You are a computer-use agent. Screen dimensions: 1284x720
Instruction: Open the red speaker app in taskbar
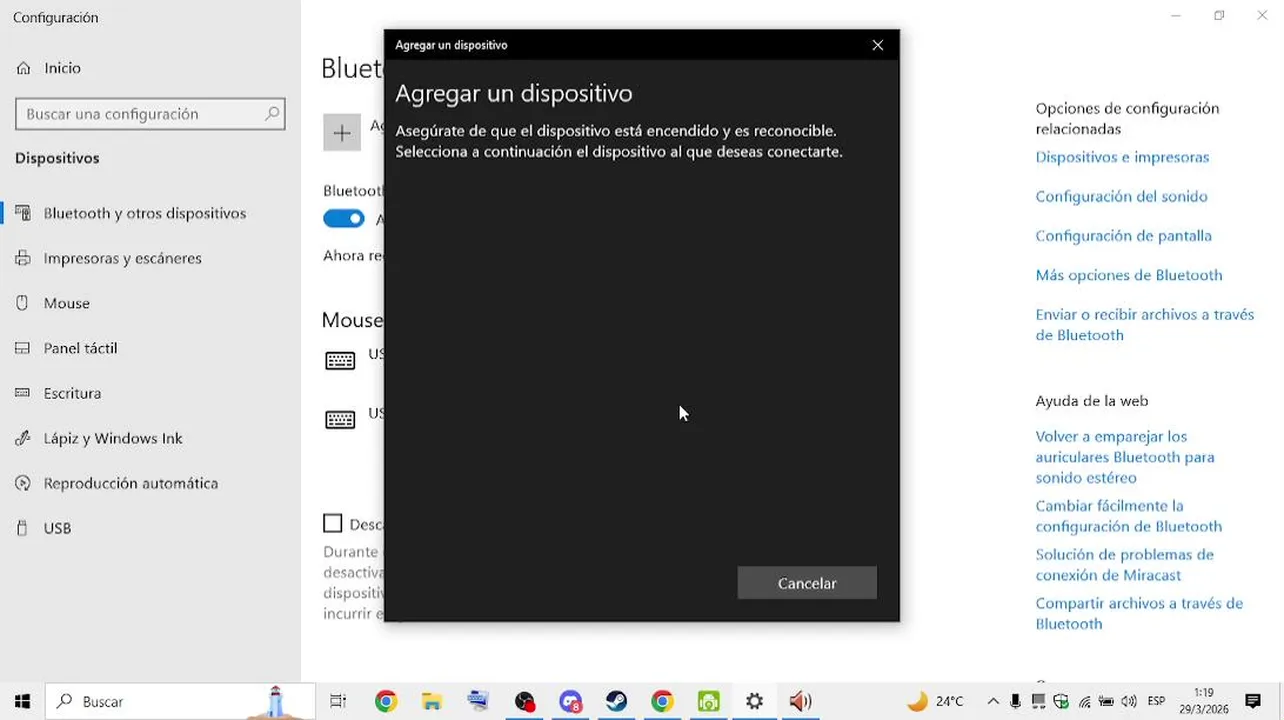800,701
